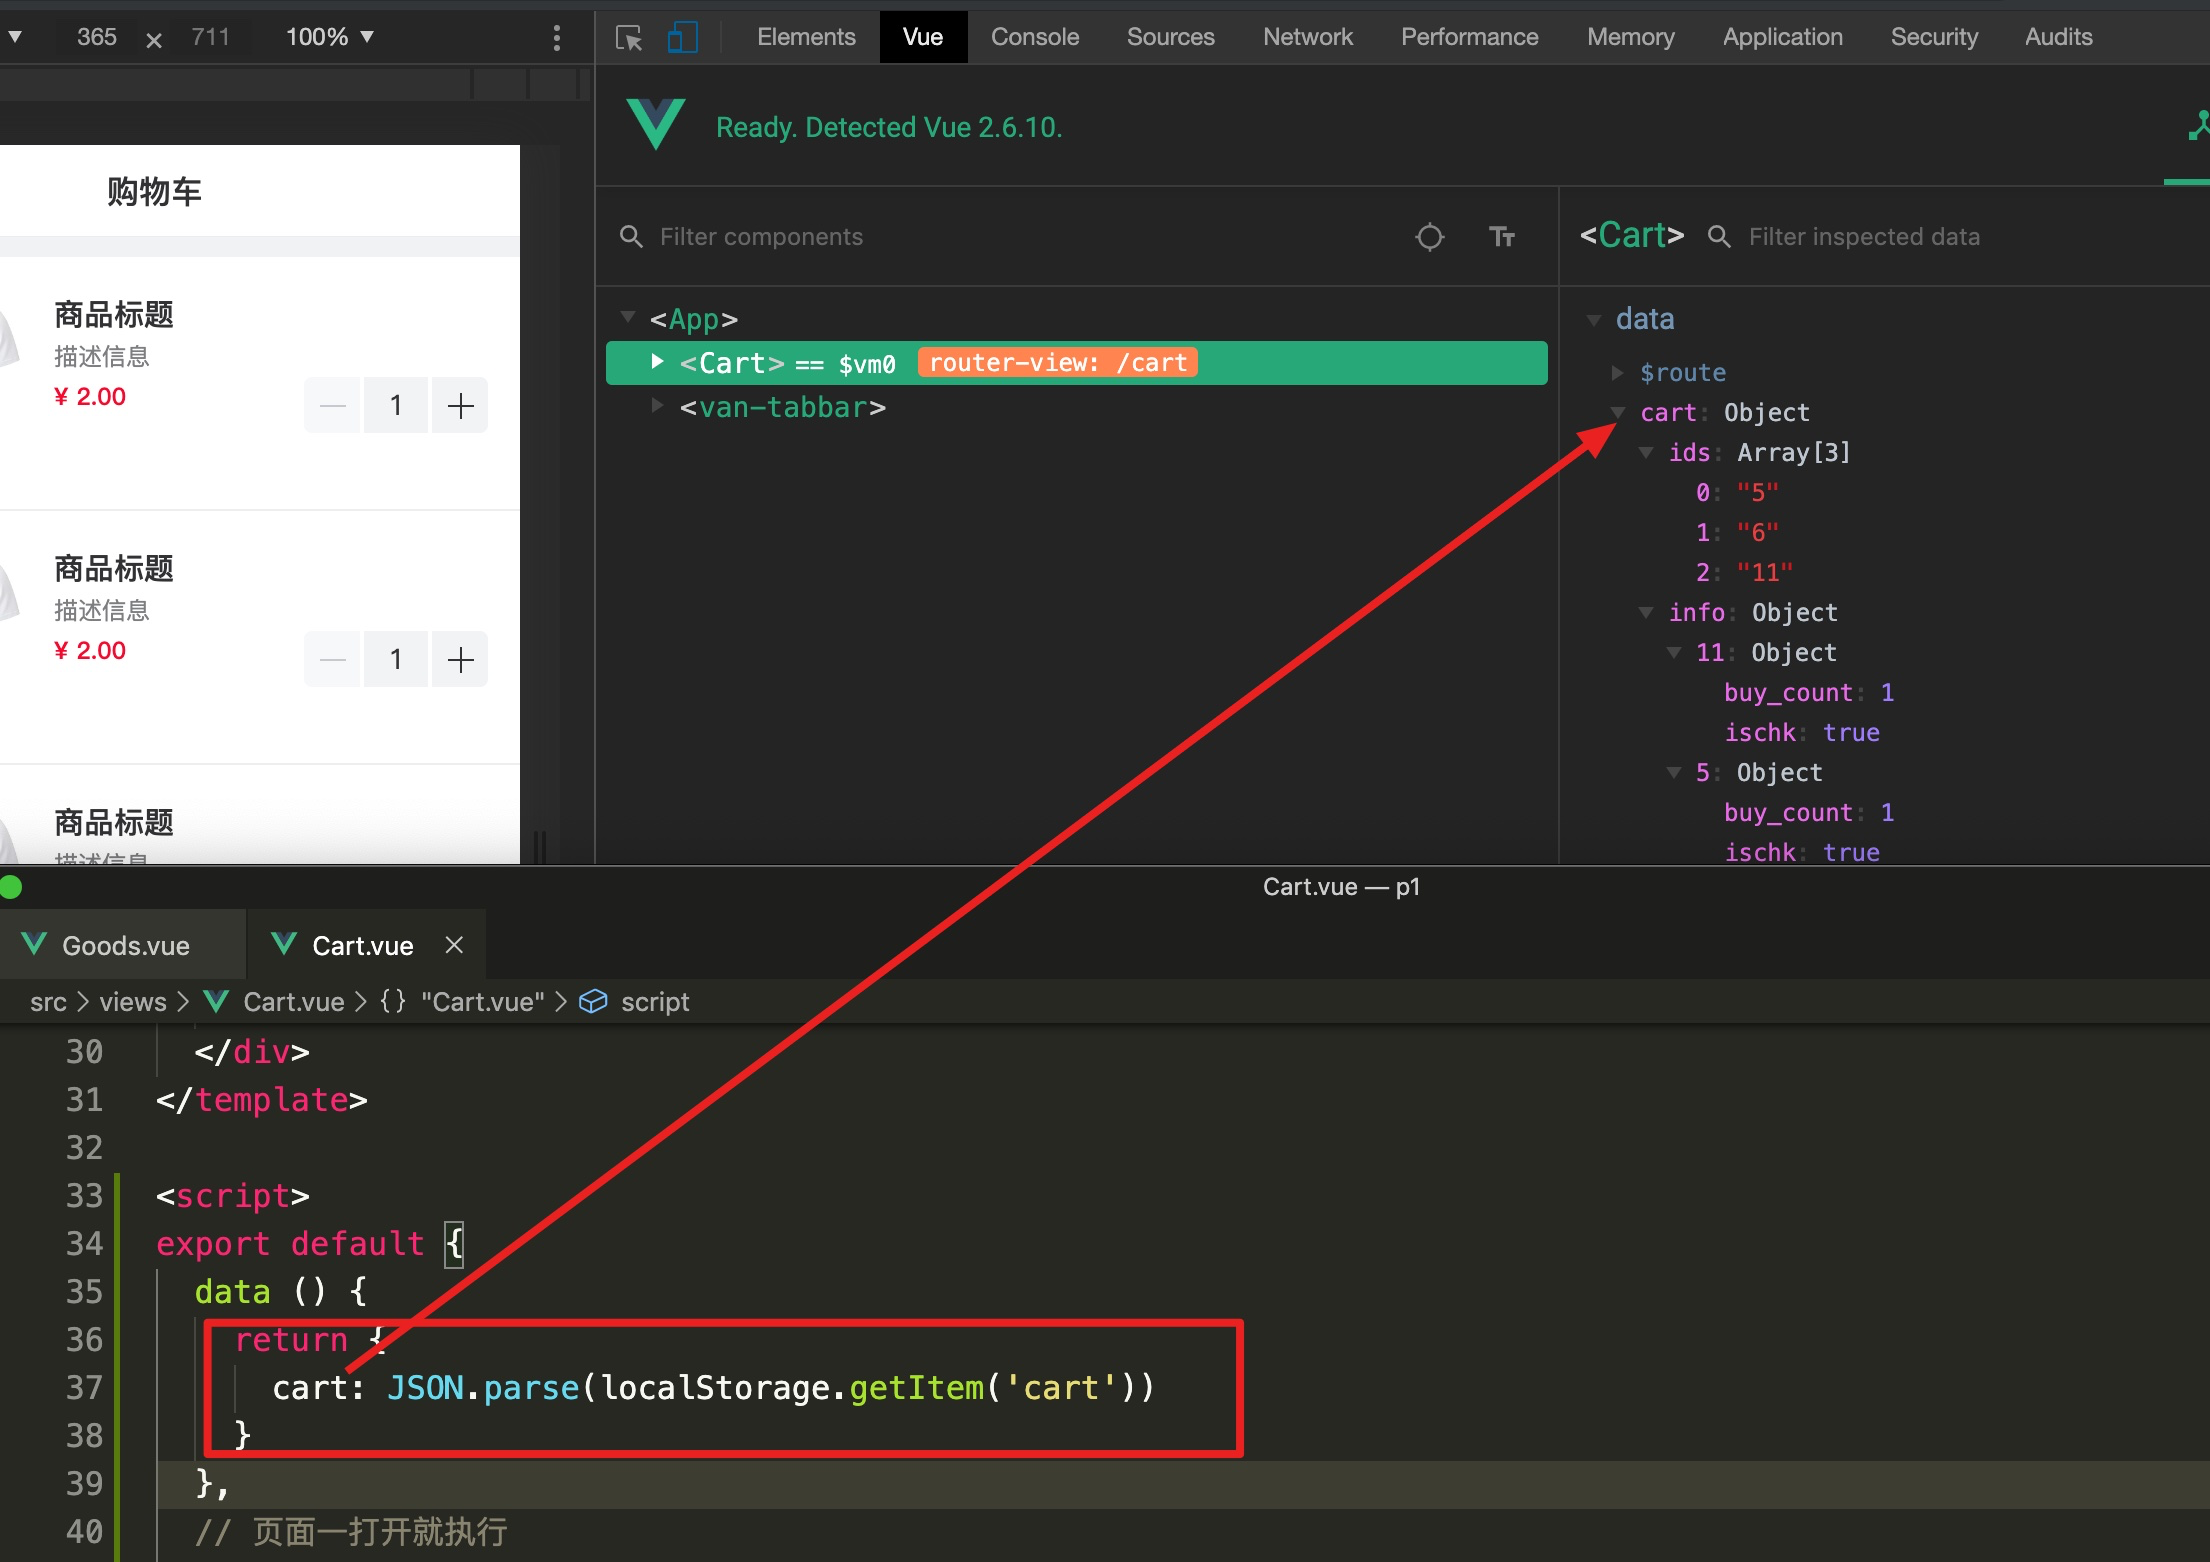Click the src breadcrumb segment
The image size is (2210, 1562).
48,1001
